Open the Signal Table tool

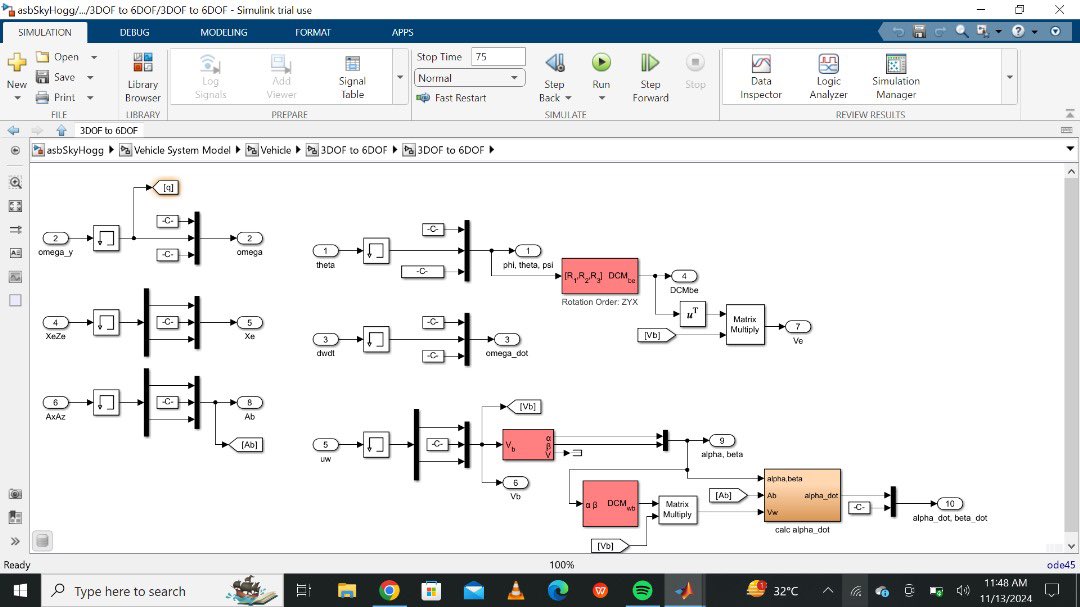point(352,77)
